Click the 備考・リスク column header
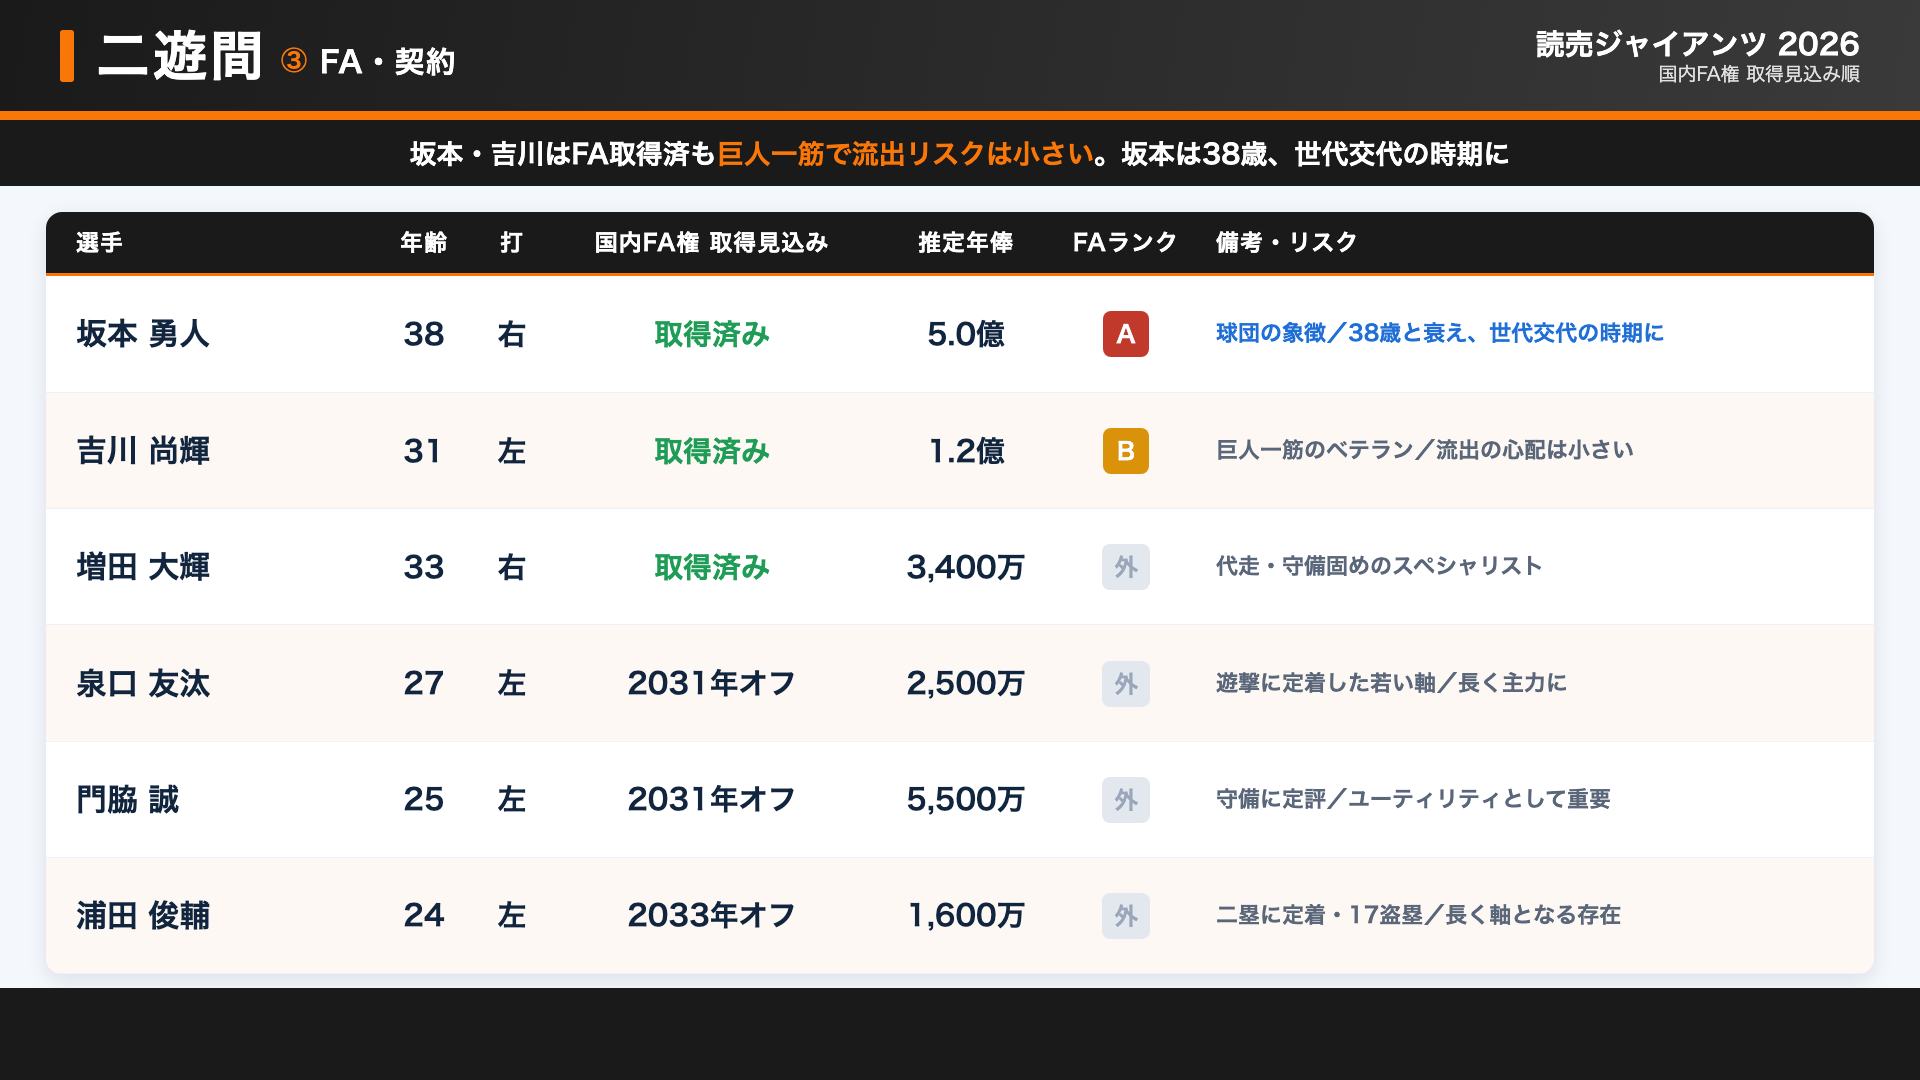 1286,243
